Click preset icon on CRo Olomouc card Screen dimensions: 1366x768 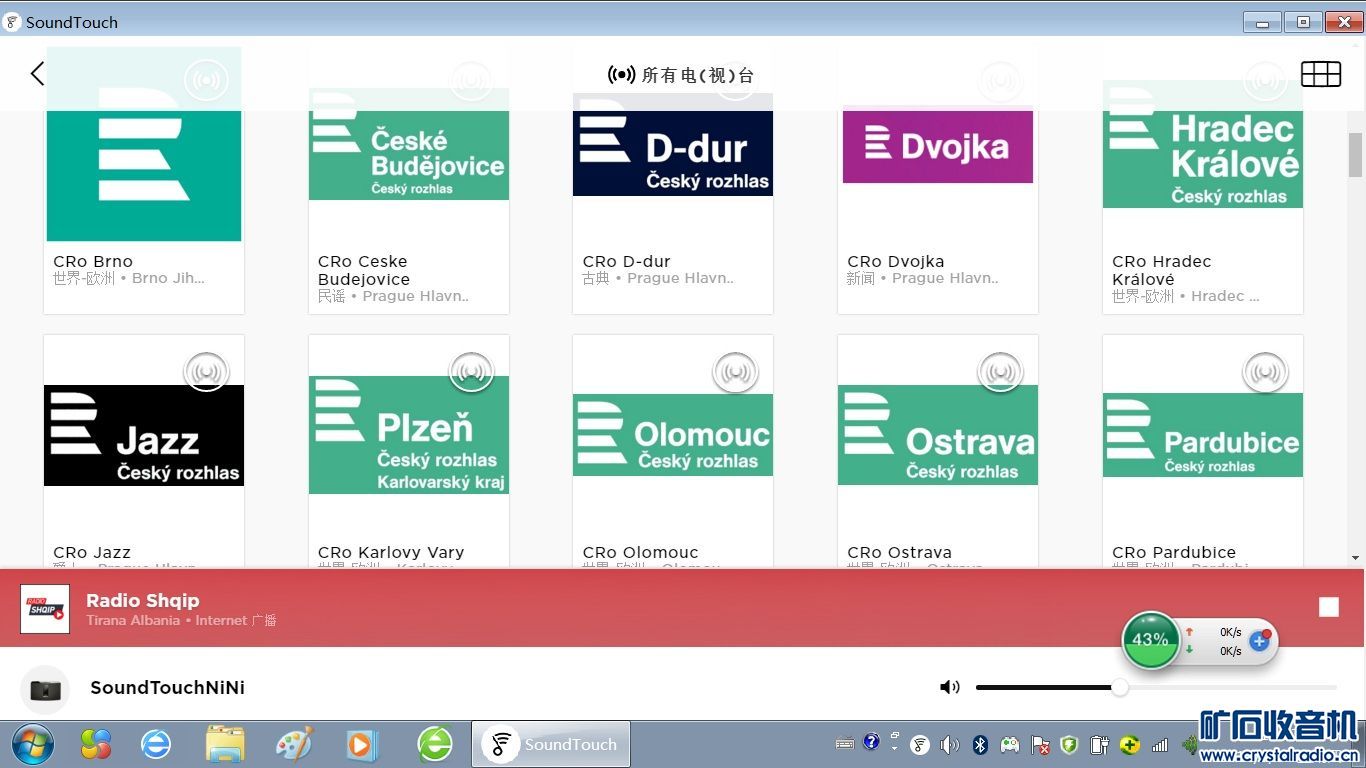[735, 372]
